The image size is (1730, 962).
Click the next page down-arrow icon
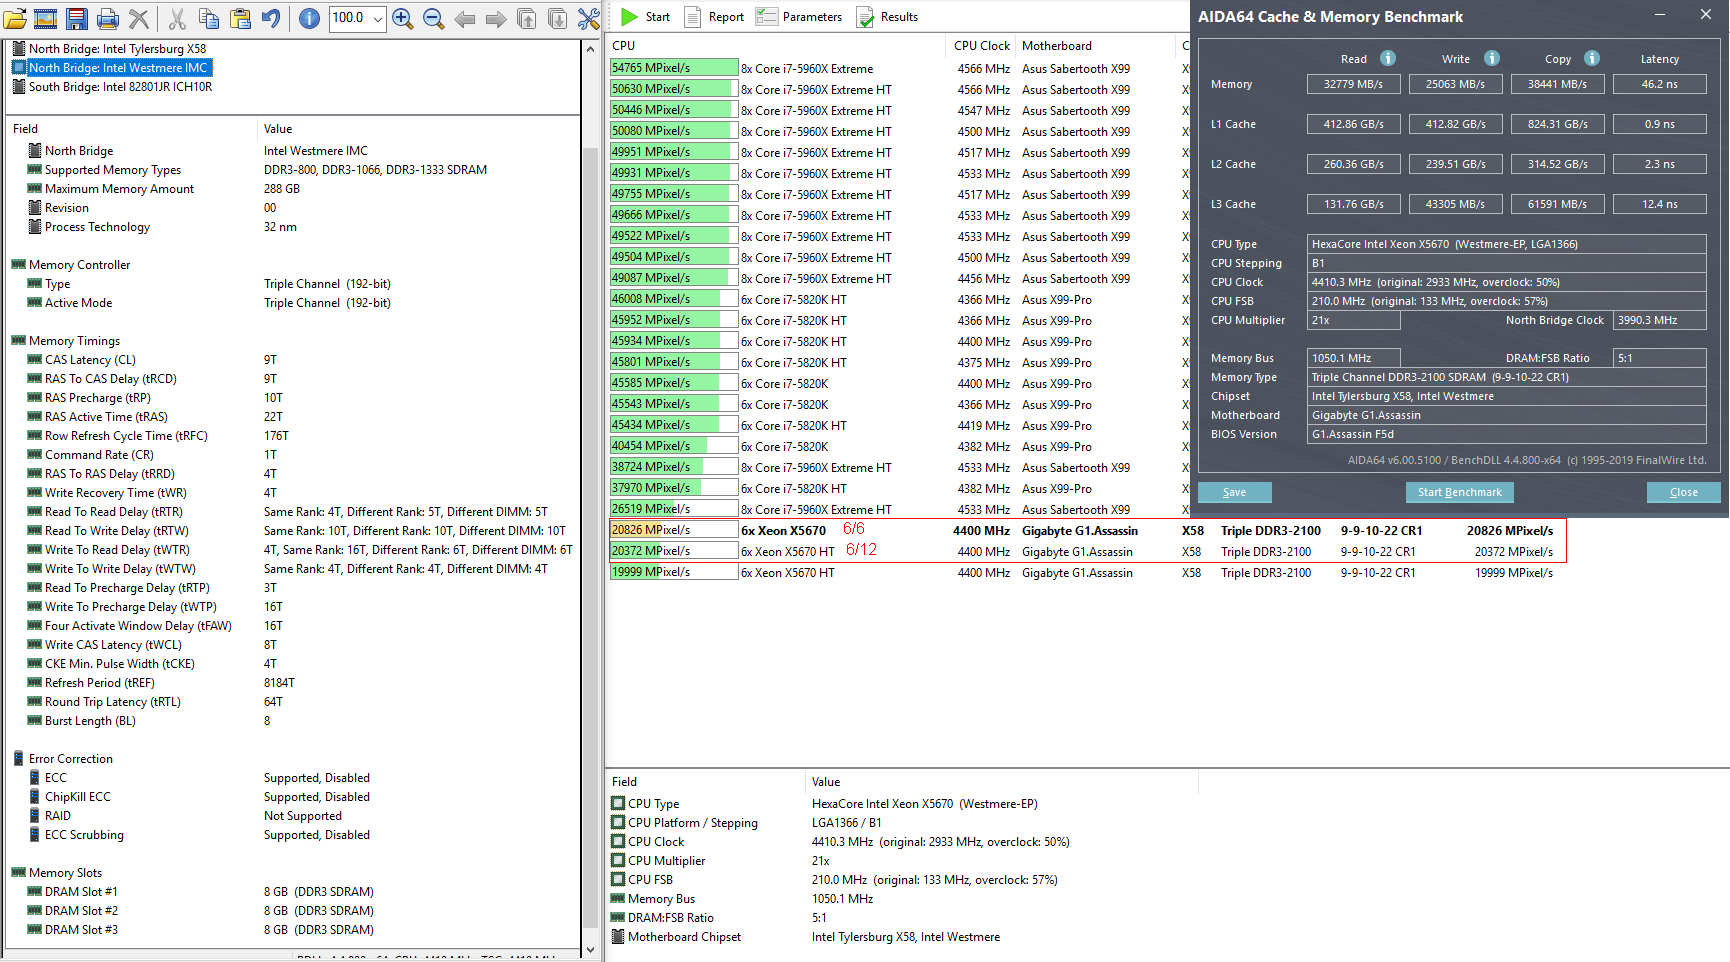point(557,18)
